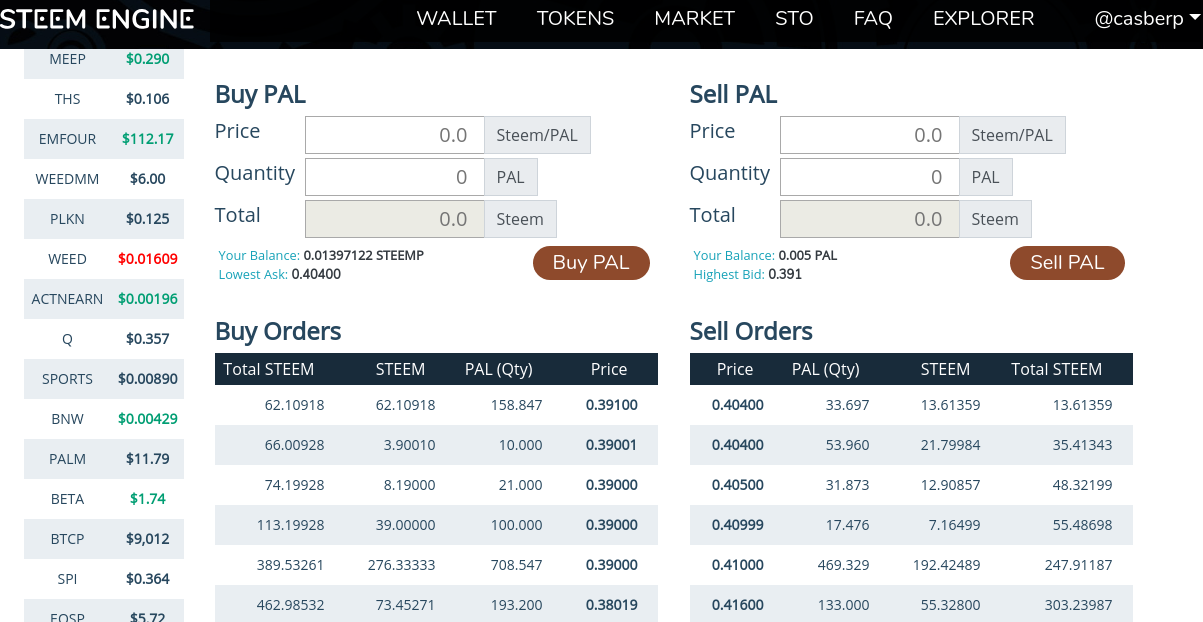Viewport: 1203px width, 622px height.
Task: Select the PLKN token row
Action: coord(104,219)
